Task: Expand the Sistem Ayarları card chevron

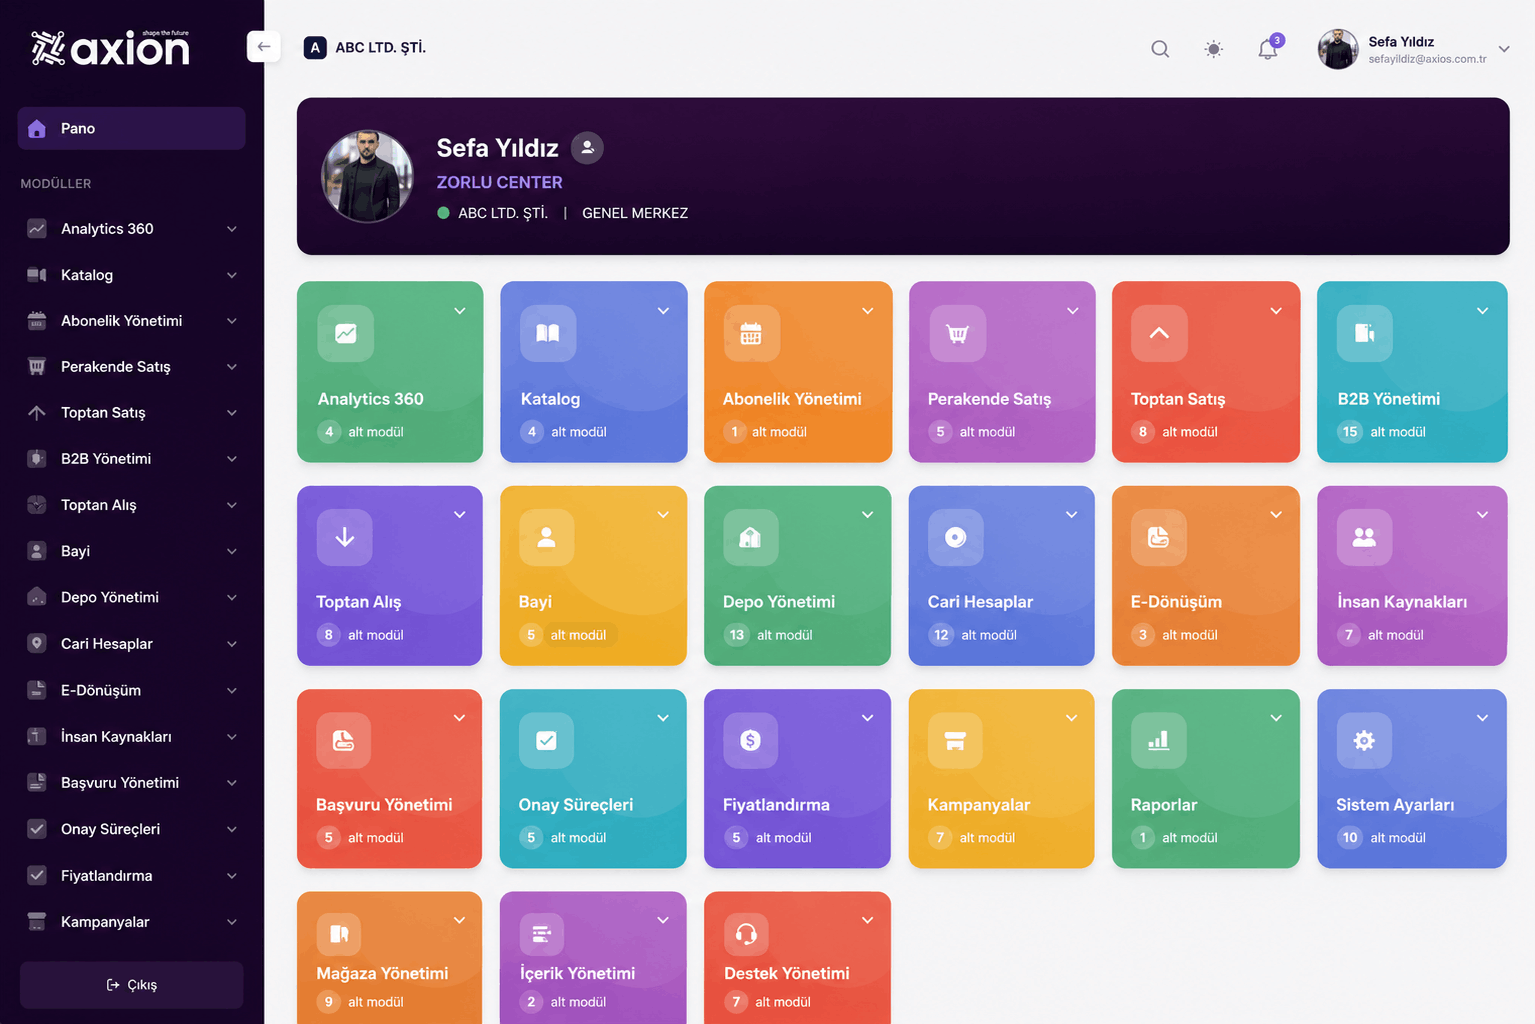Action: [x=1483, y=718]
